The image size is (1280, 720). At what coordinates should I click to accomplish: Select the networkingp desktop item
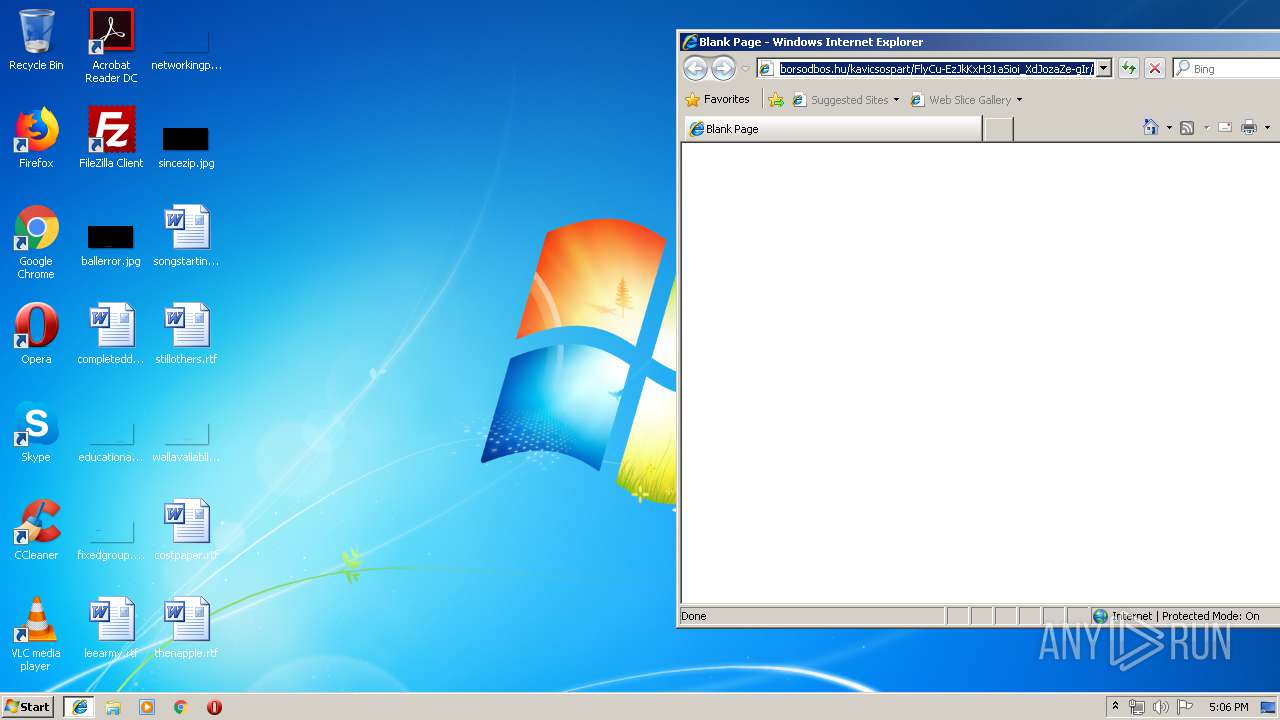(x=186, y=50)
